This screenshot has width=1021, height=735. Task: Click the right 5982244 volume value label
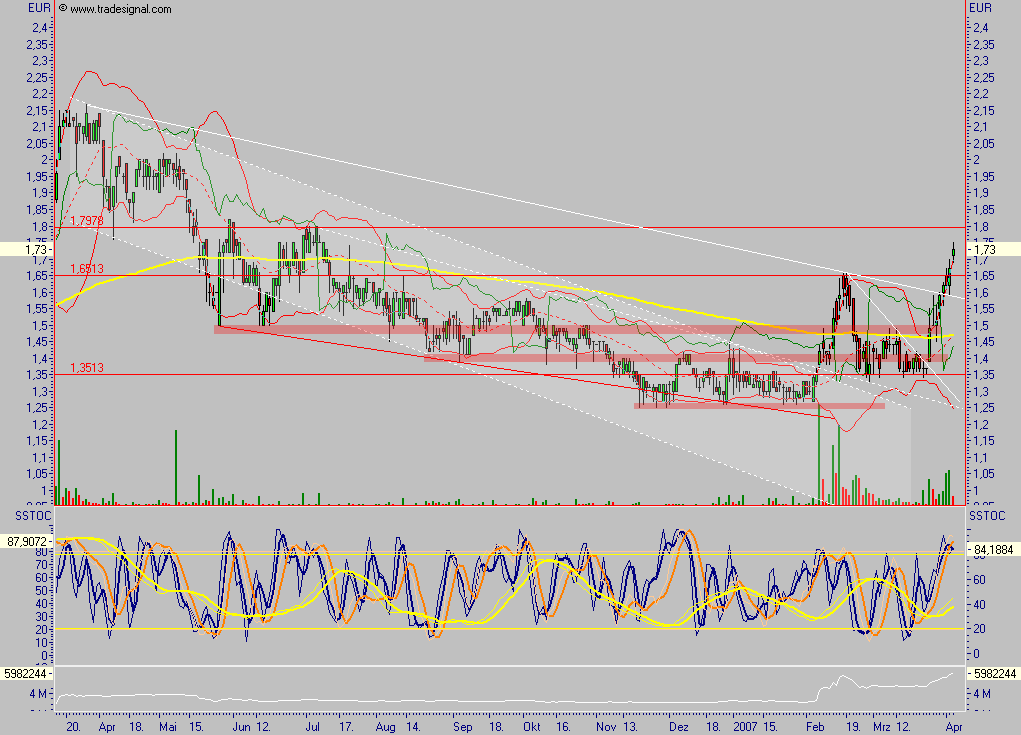tap(997, 674)
